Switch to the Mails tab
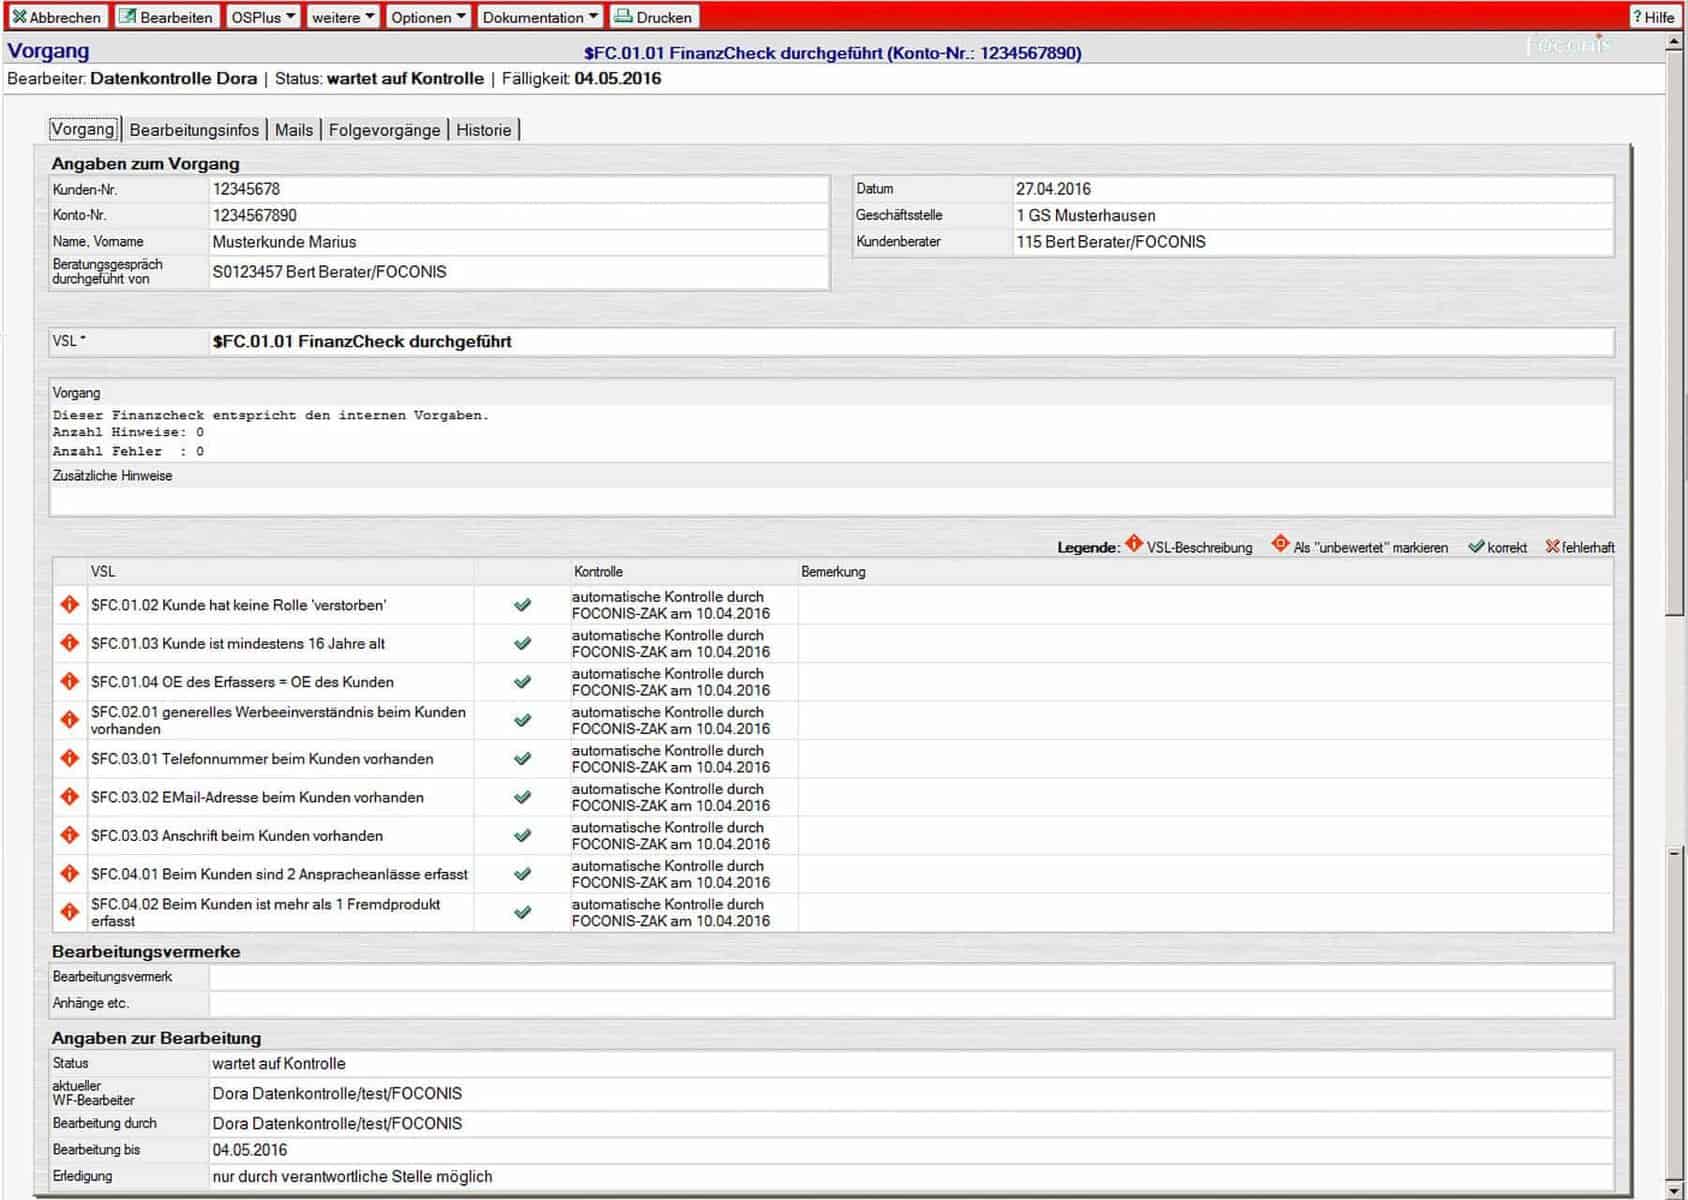This screenshot has width=1688, height=1200. [x=294, y=130]
